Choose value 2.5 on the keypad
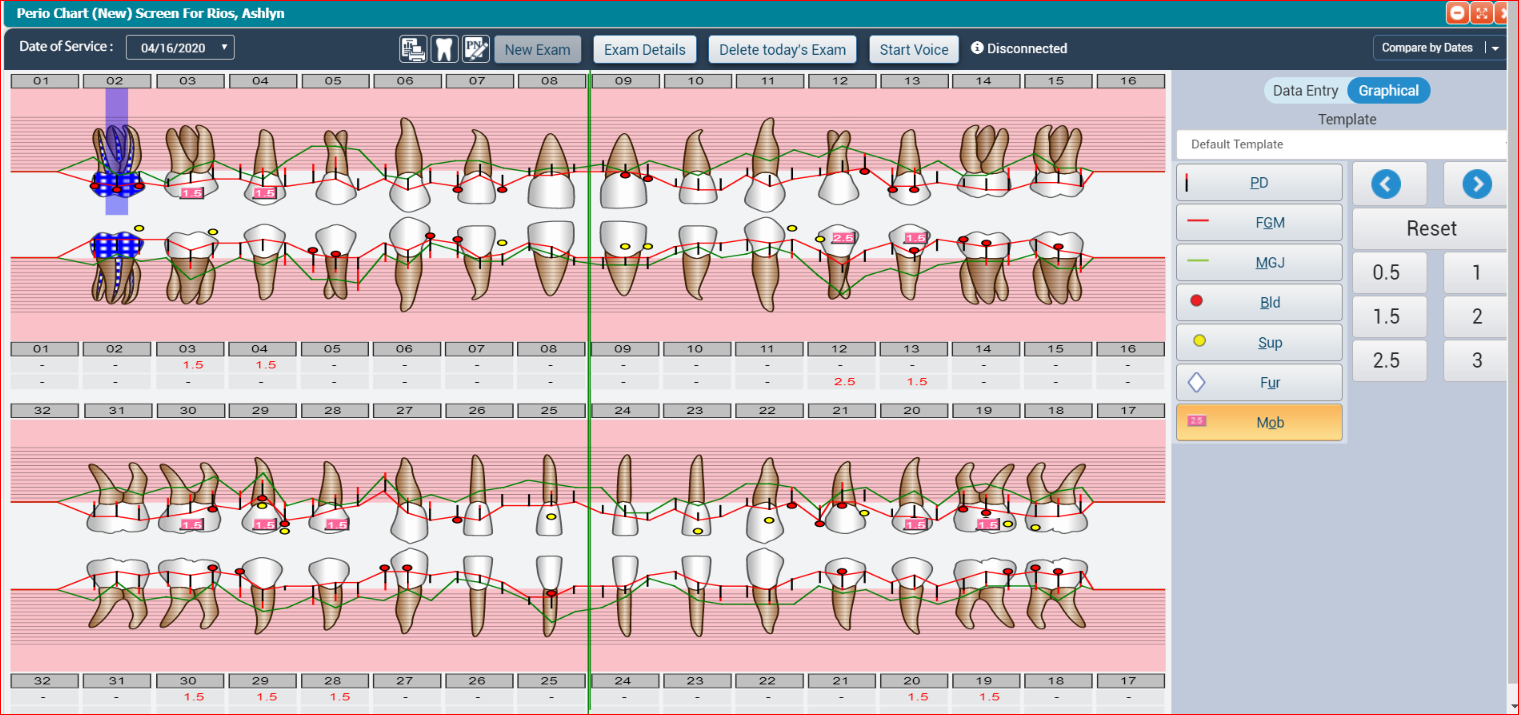The height and width of the screenshot is (715, 1519). 1385,361
